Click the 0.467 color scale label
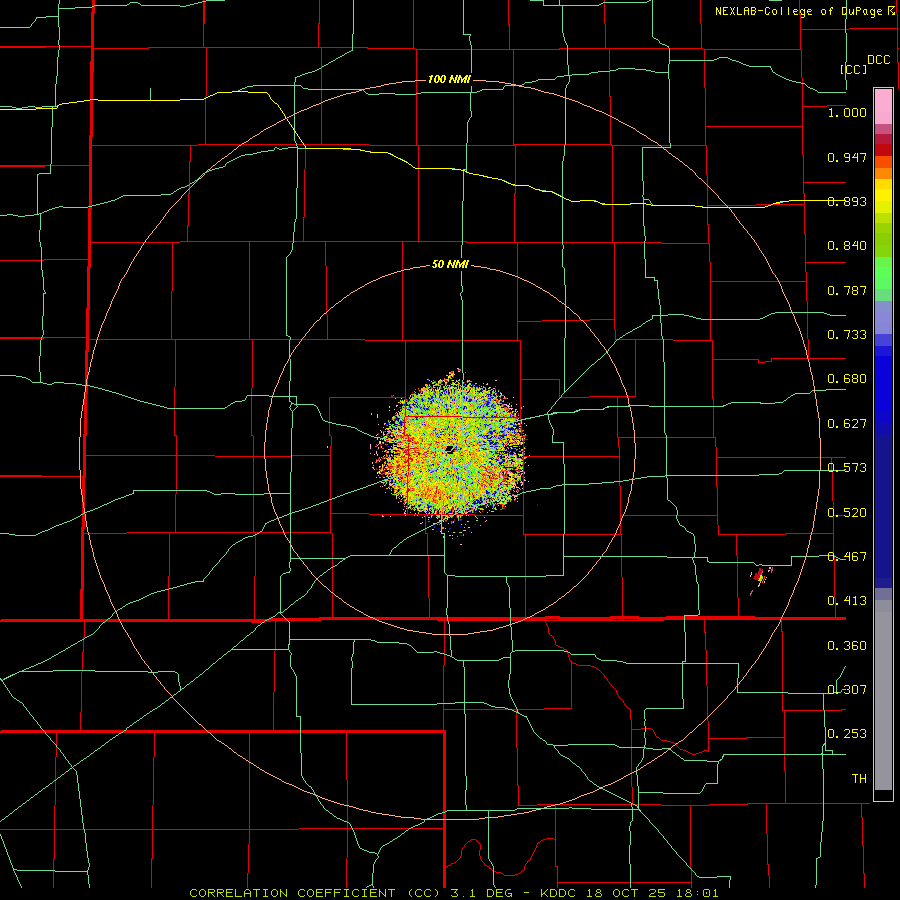Viewport: 900px width, 900px height. (847, 556)
